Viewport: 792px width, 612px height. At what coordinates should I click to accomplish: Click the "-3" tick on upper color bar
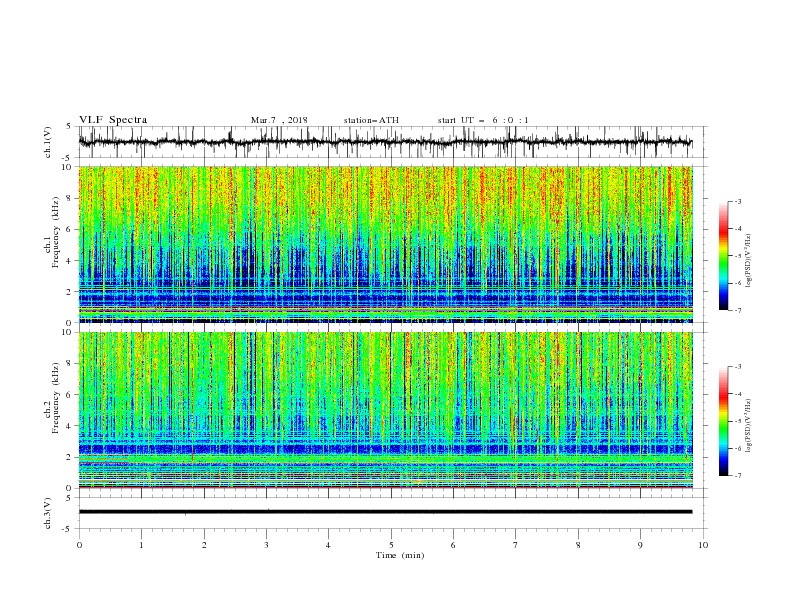tap(738, 201)
